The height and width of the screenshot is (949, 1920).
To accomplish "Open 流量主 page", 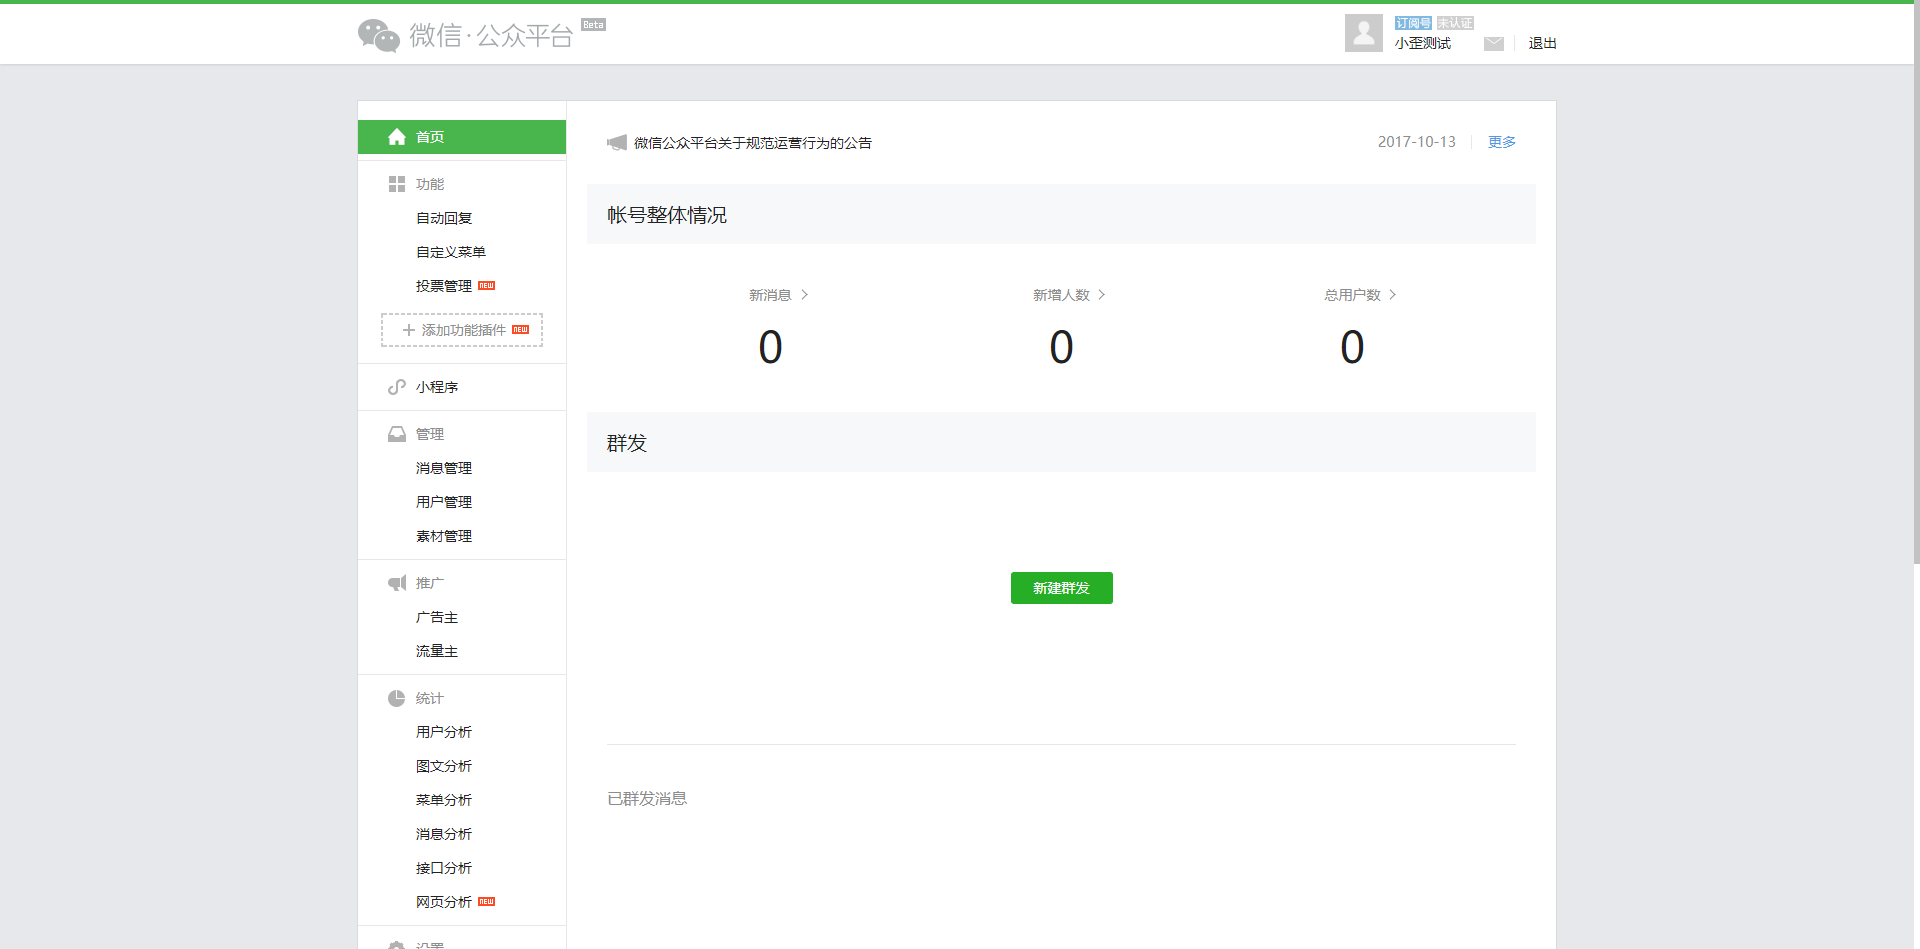I will (437, 651).
